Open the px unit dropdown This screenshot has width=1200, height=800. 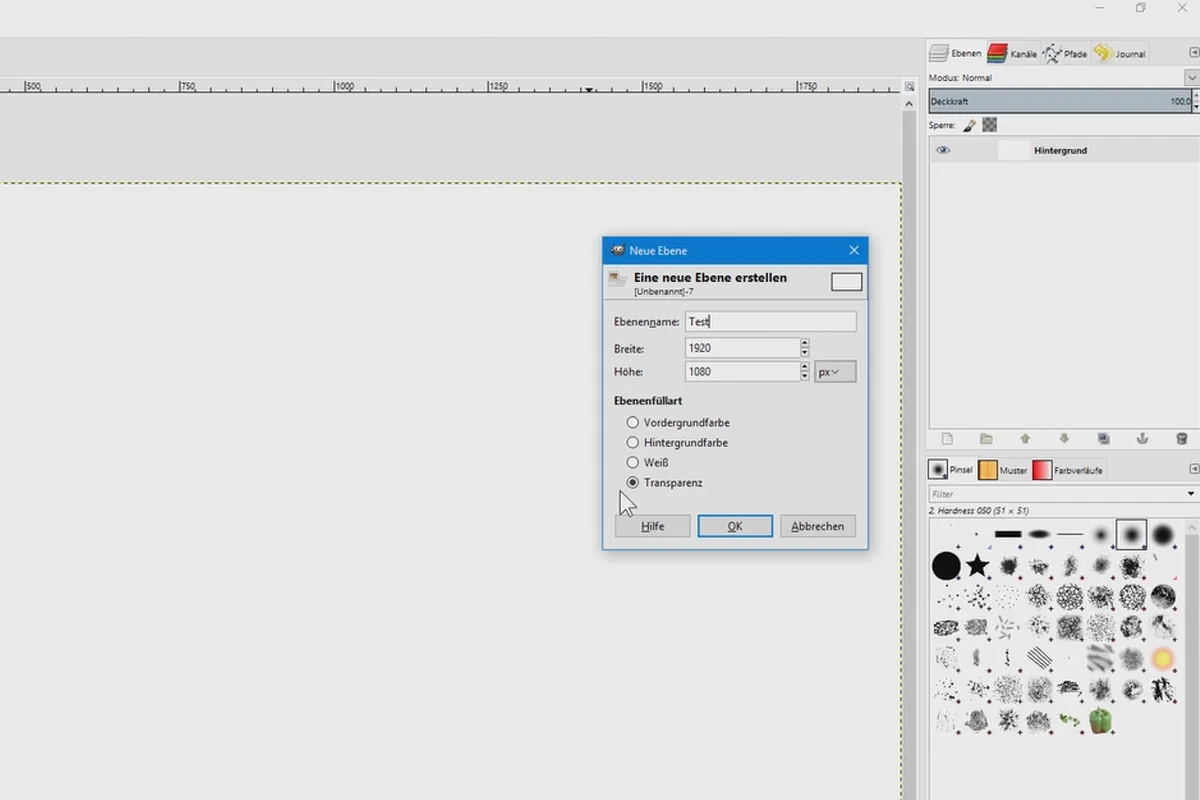(x=835, y=372)
